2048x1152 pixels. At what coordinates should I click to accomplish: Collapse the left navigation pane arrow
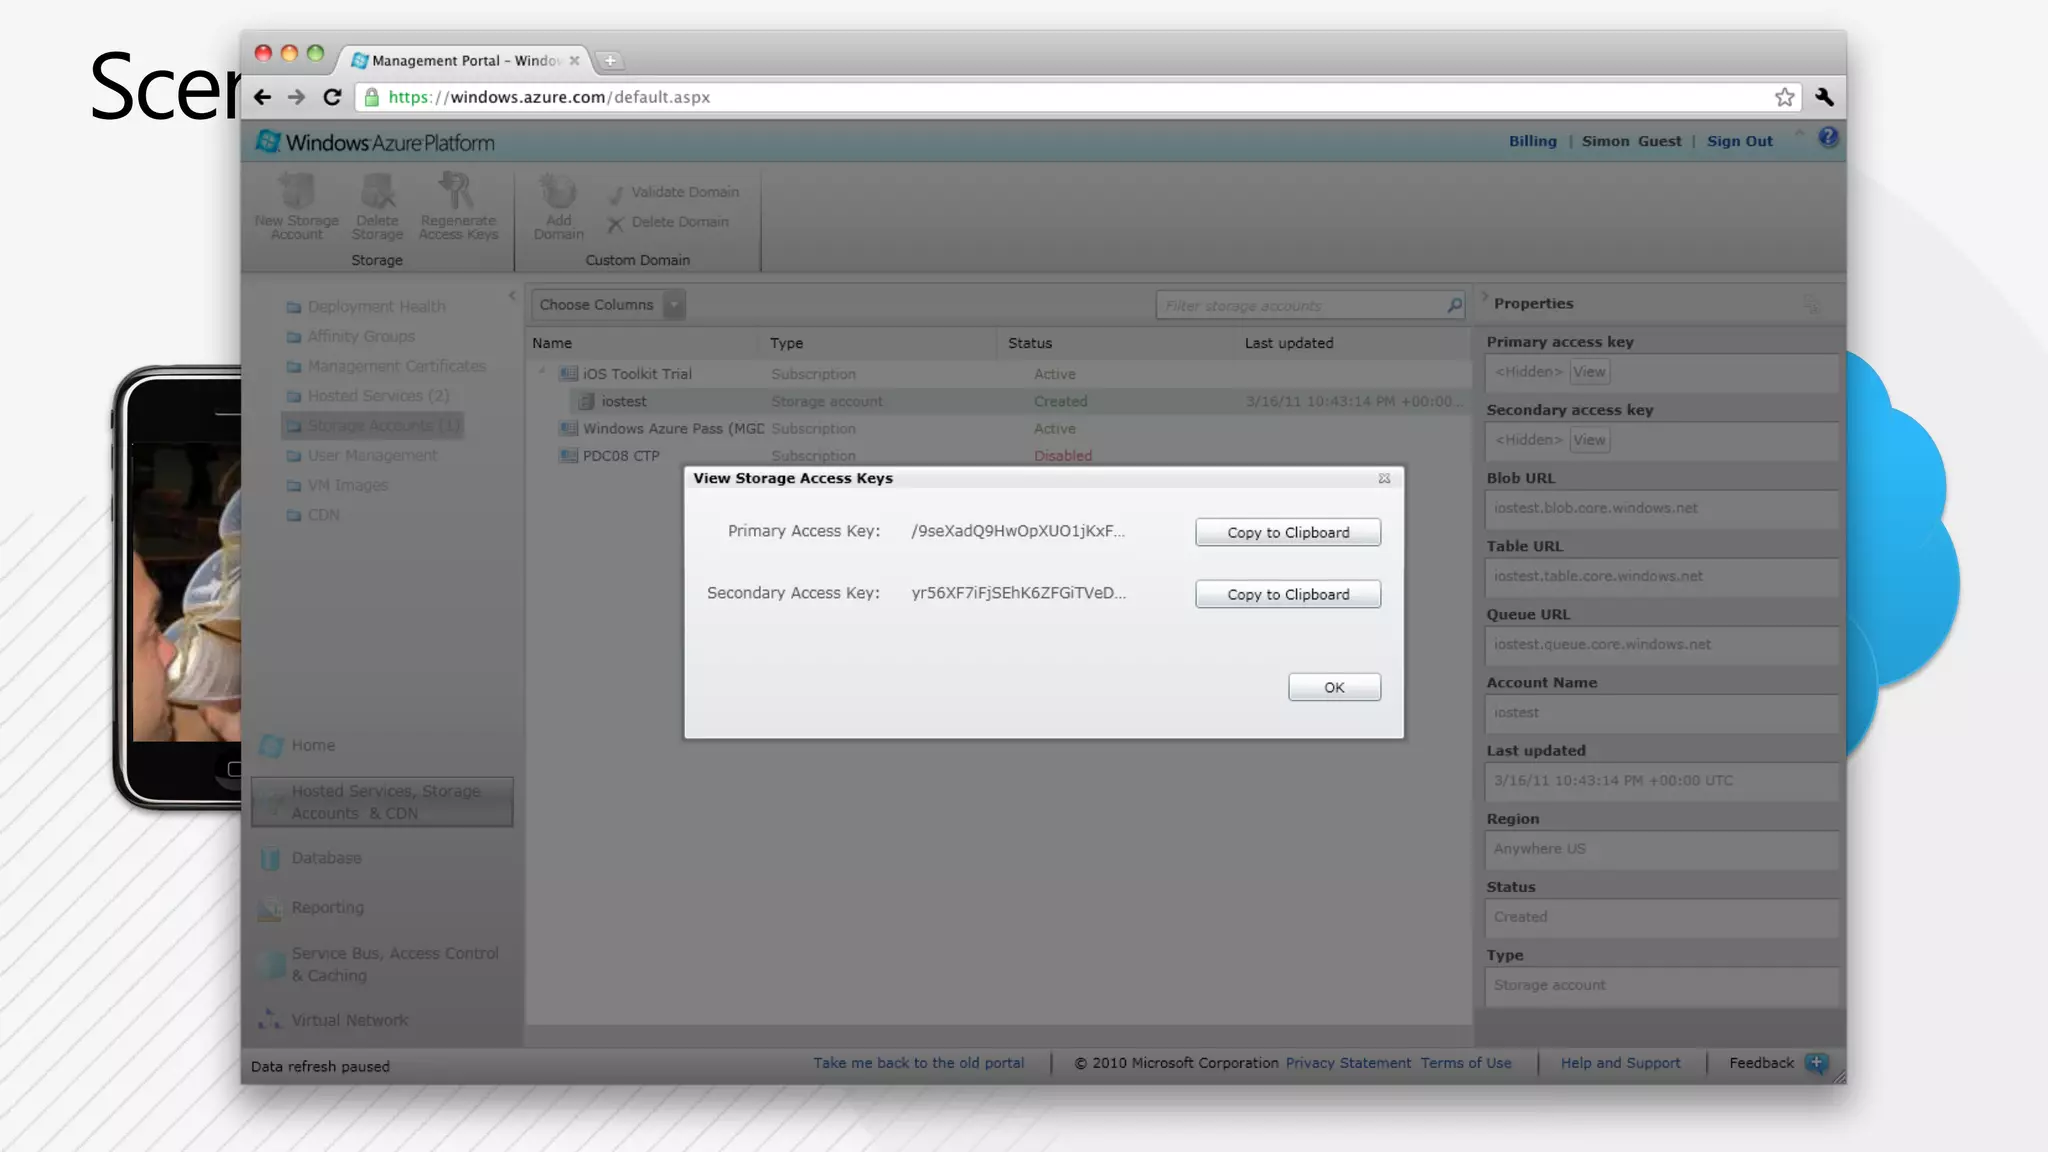pos(512,296)
